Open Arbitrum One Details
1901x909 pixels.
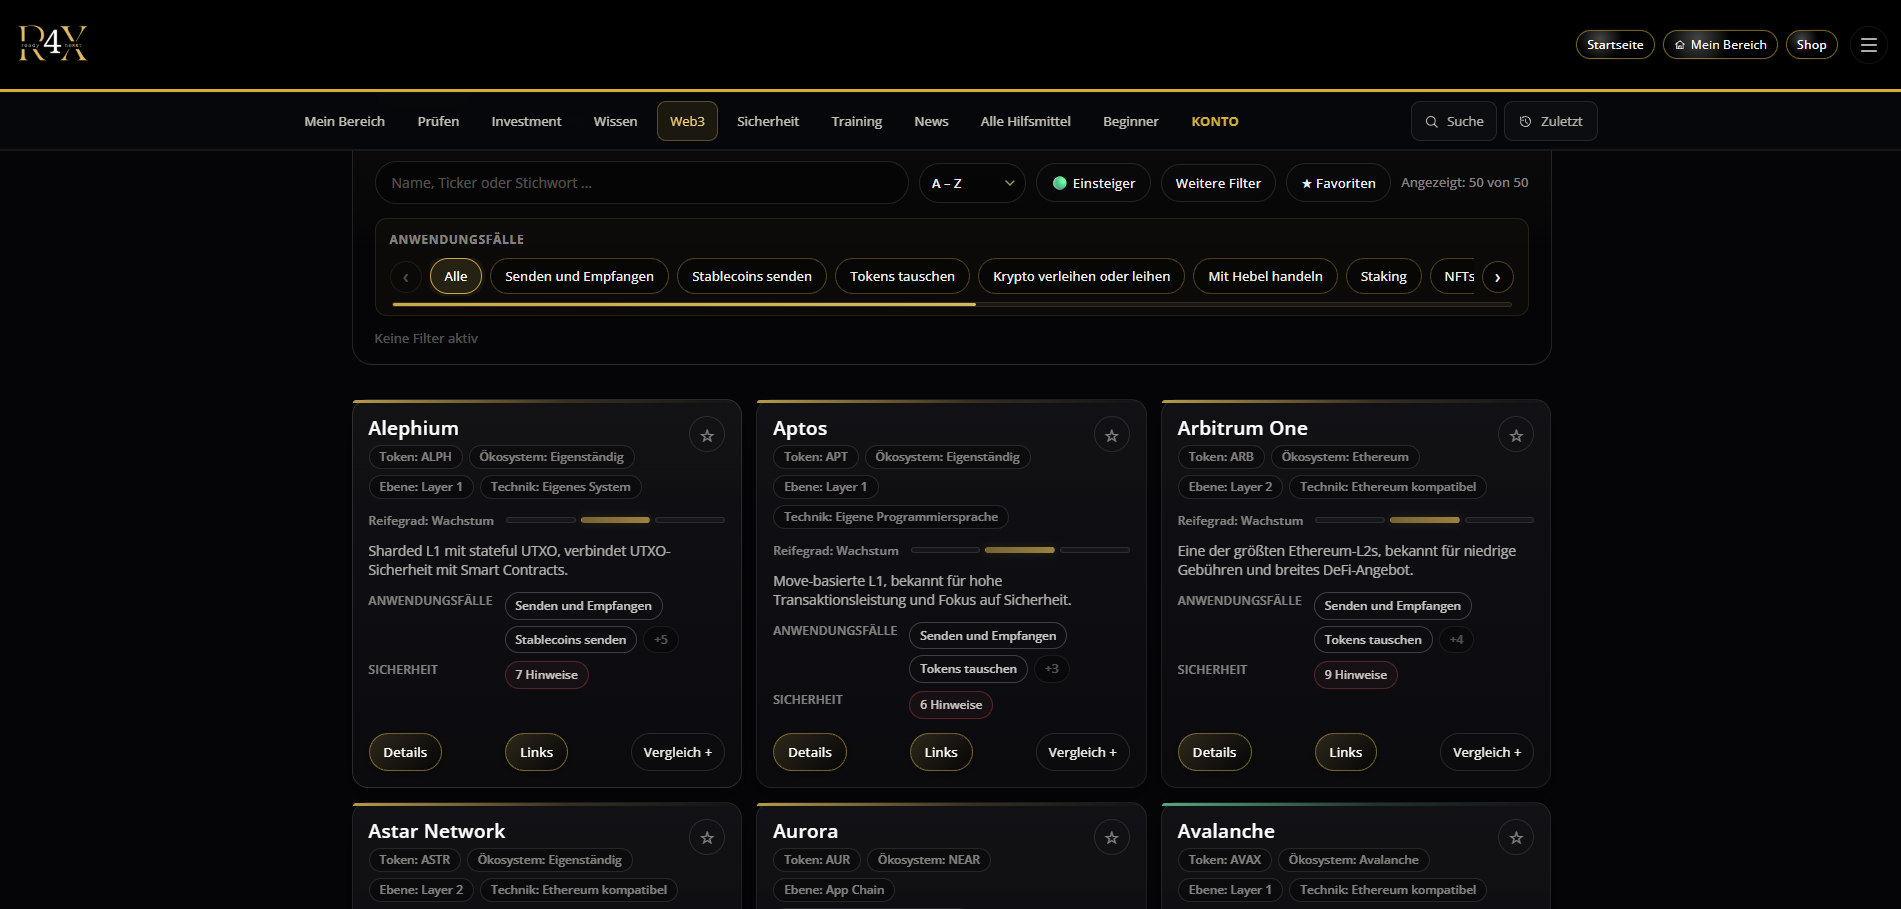[x=1214, y=752]
